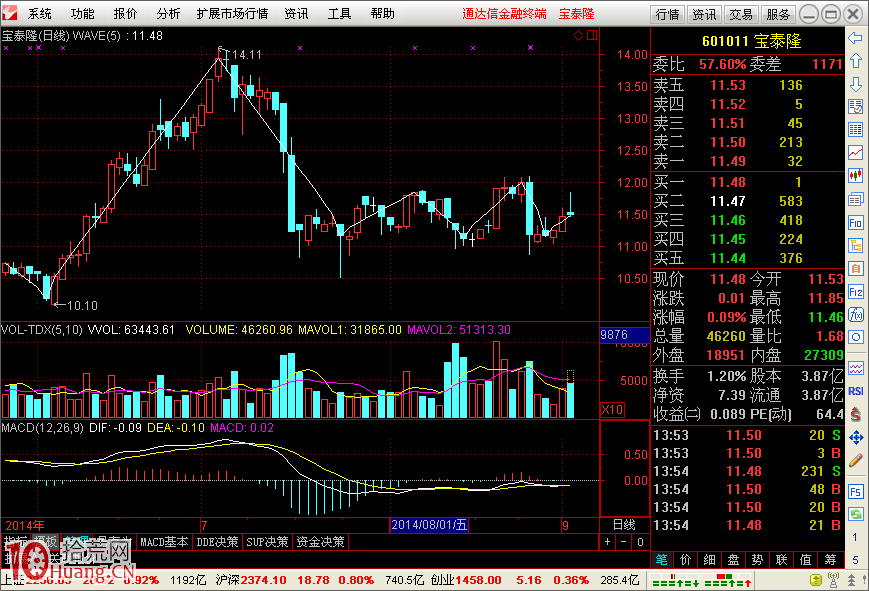The height and width of the screenshot is (591, 869).
Task: Click the hierarchy tree icon in sidebar
Action: point(856,245)
